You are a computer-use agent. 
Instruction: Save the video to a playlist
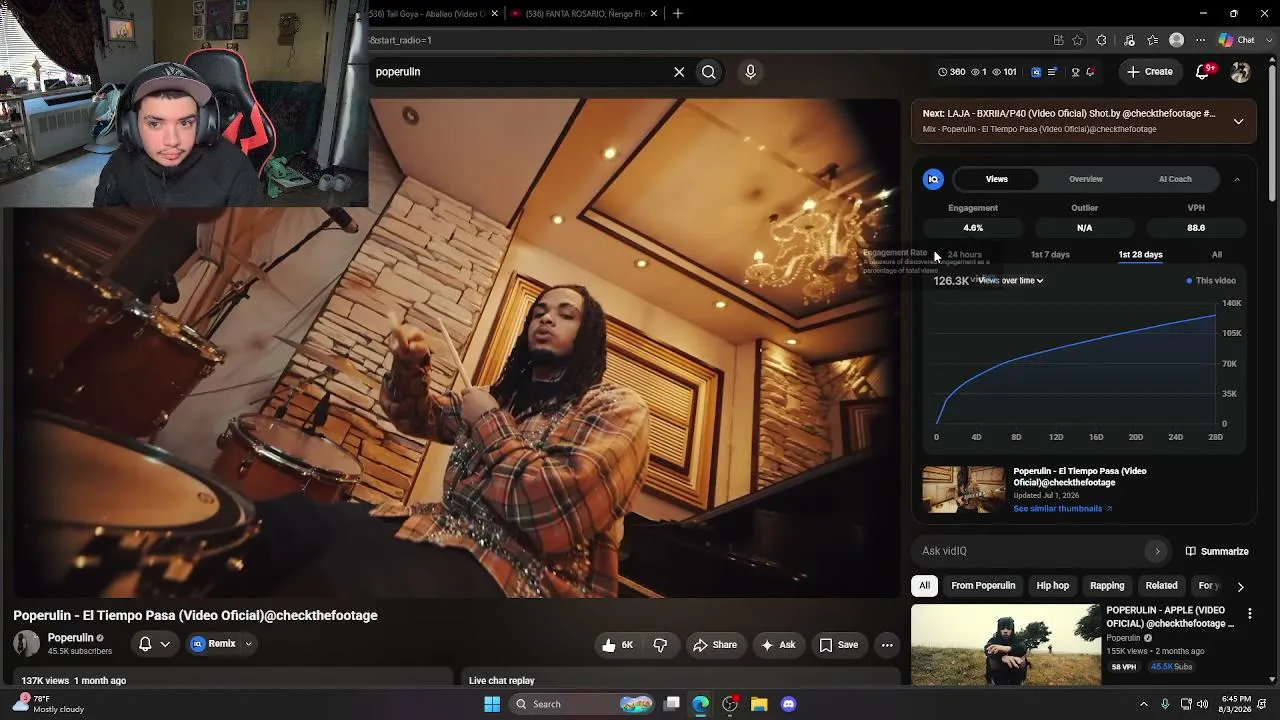click(839, 645)
